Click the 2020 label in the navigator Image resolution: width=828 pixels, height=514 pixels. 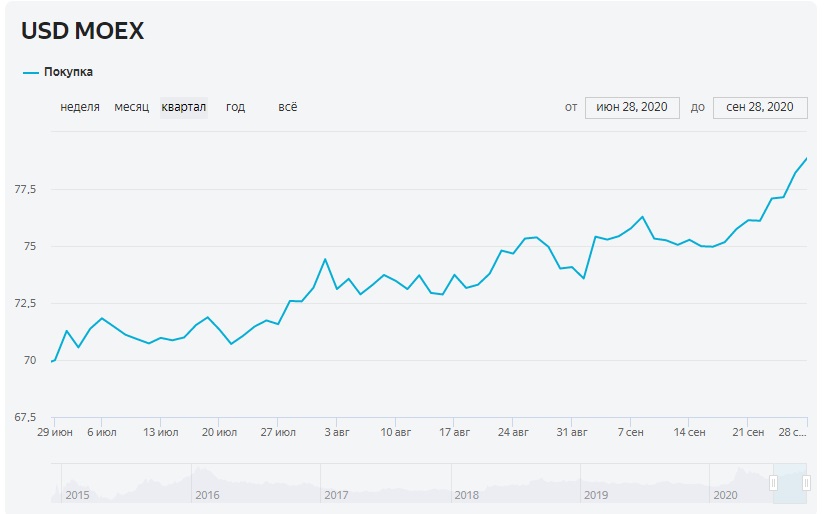pyautogui.click(x=725, y=494)
